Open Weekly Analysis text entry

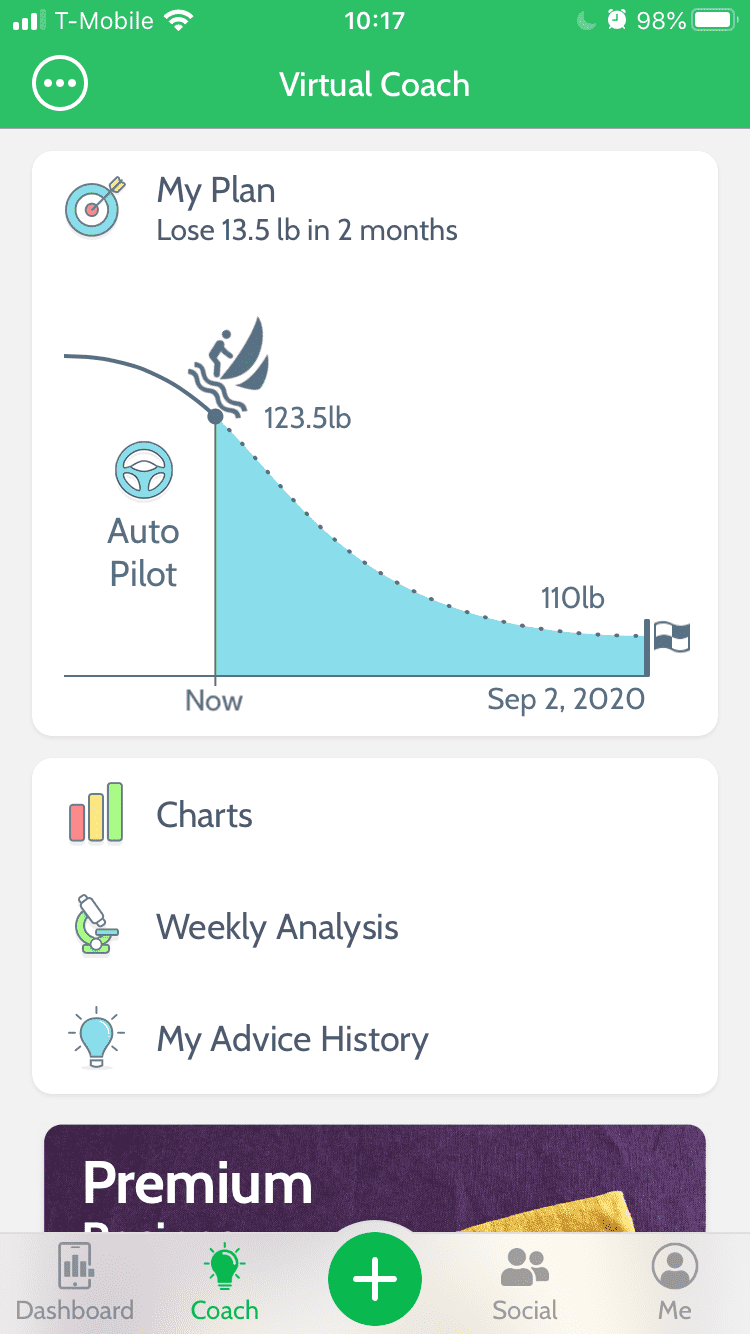(277, 927)
